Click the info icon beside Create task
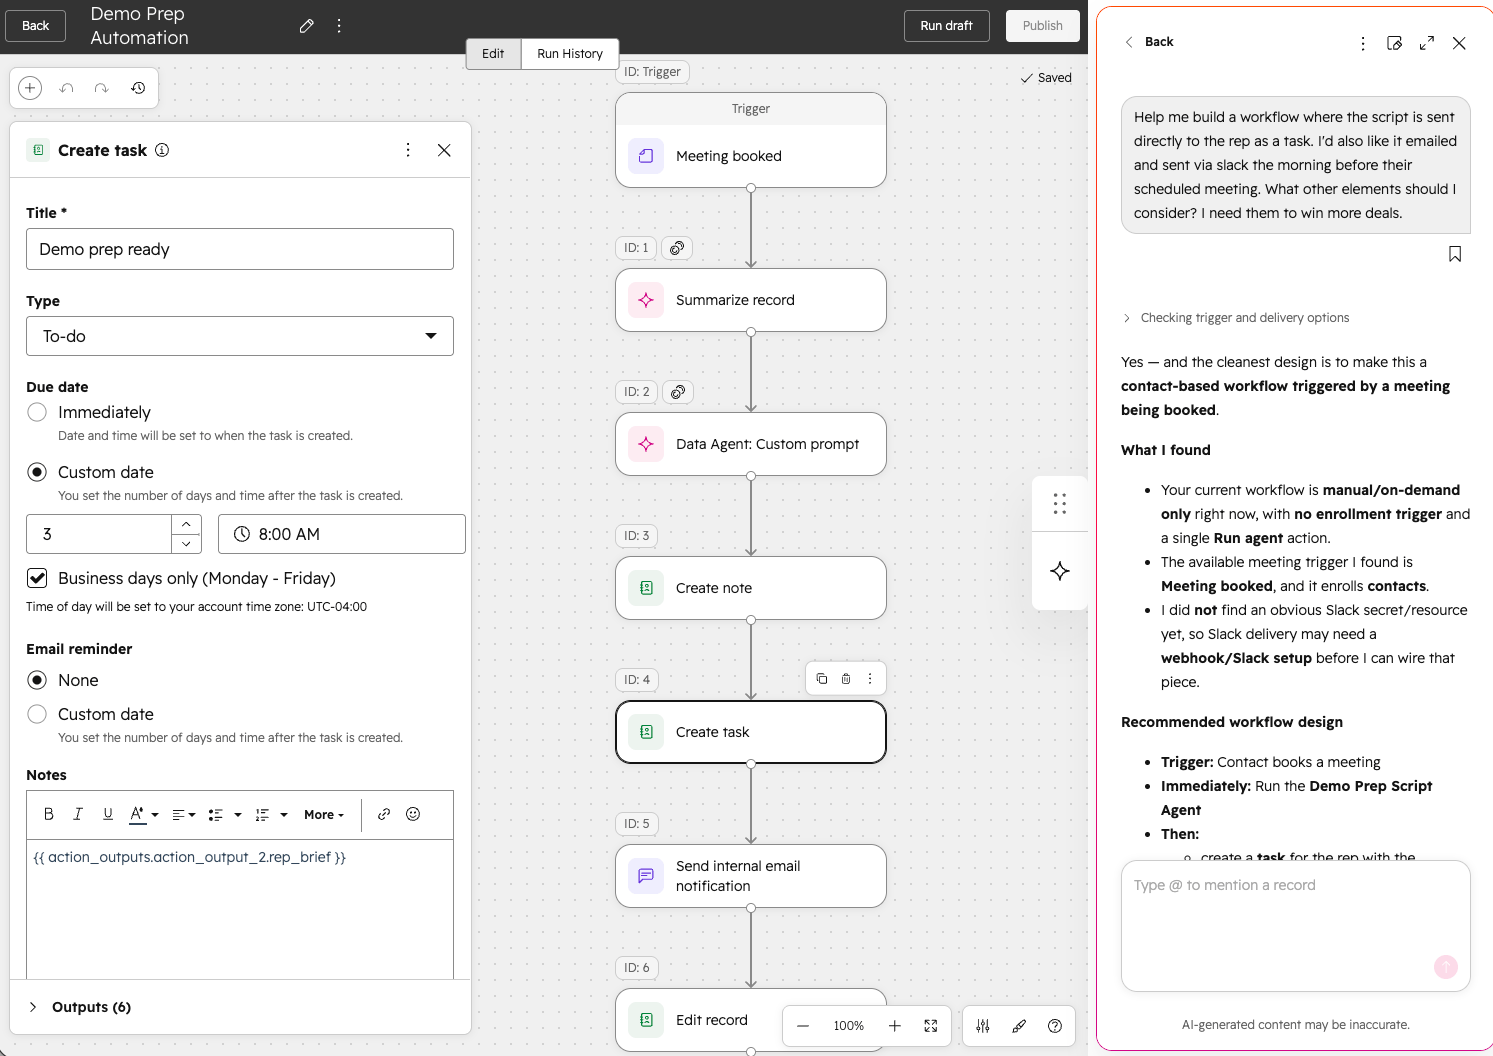The height and width of the screenshot is (1056, 1493). (162, 150)
